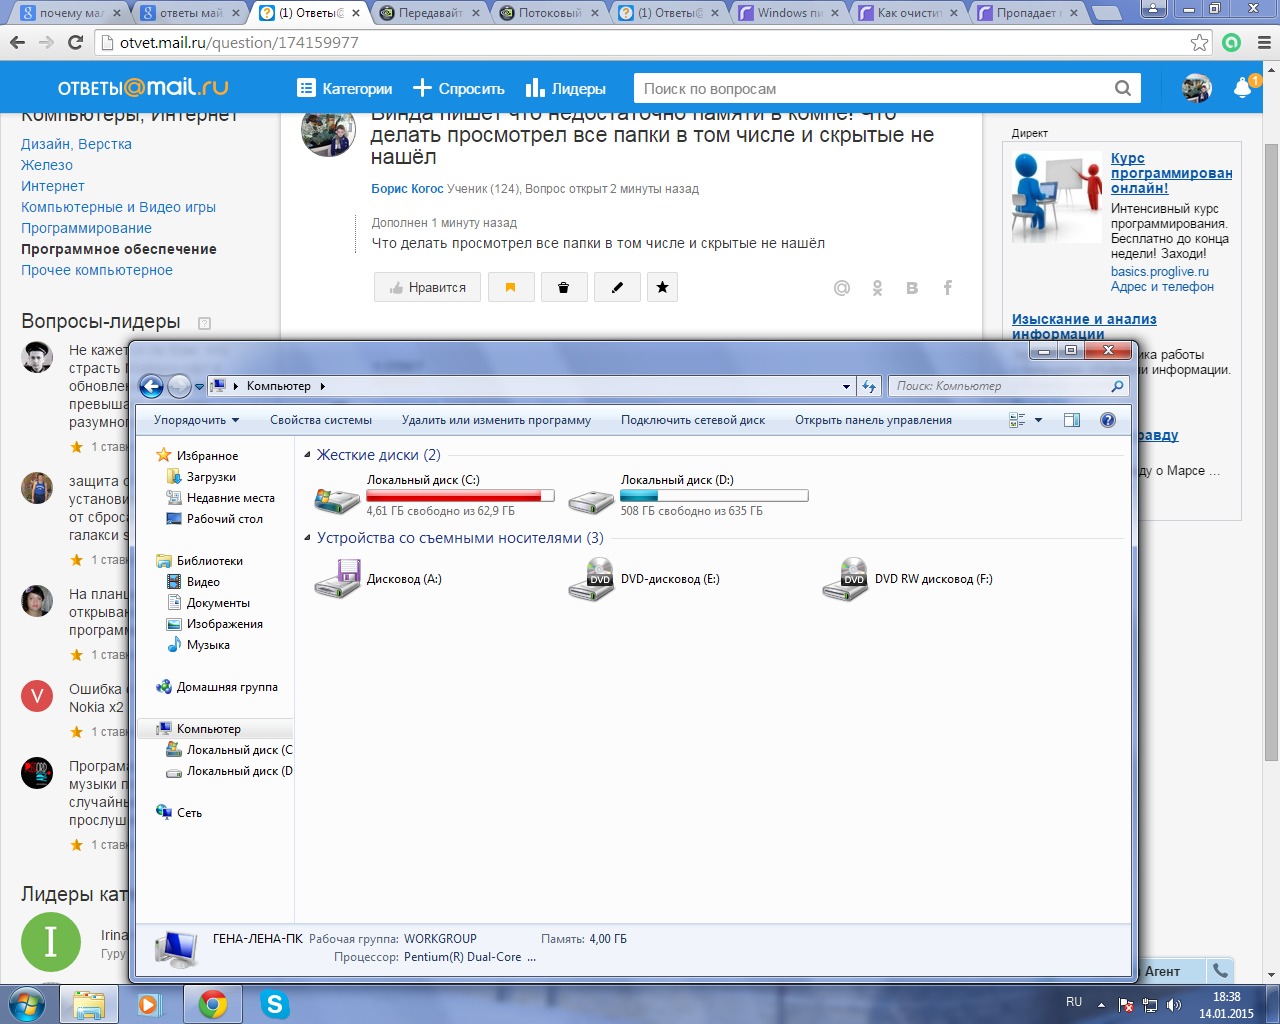Open Изображения library
This screenshot has height=1024, width=1280.
[224, 624]
